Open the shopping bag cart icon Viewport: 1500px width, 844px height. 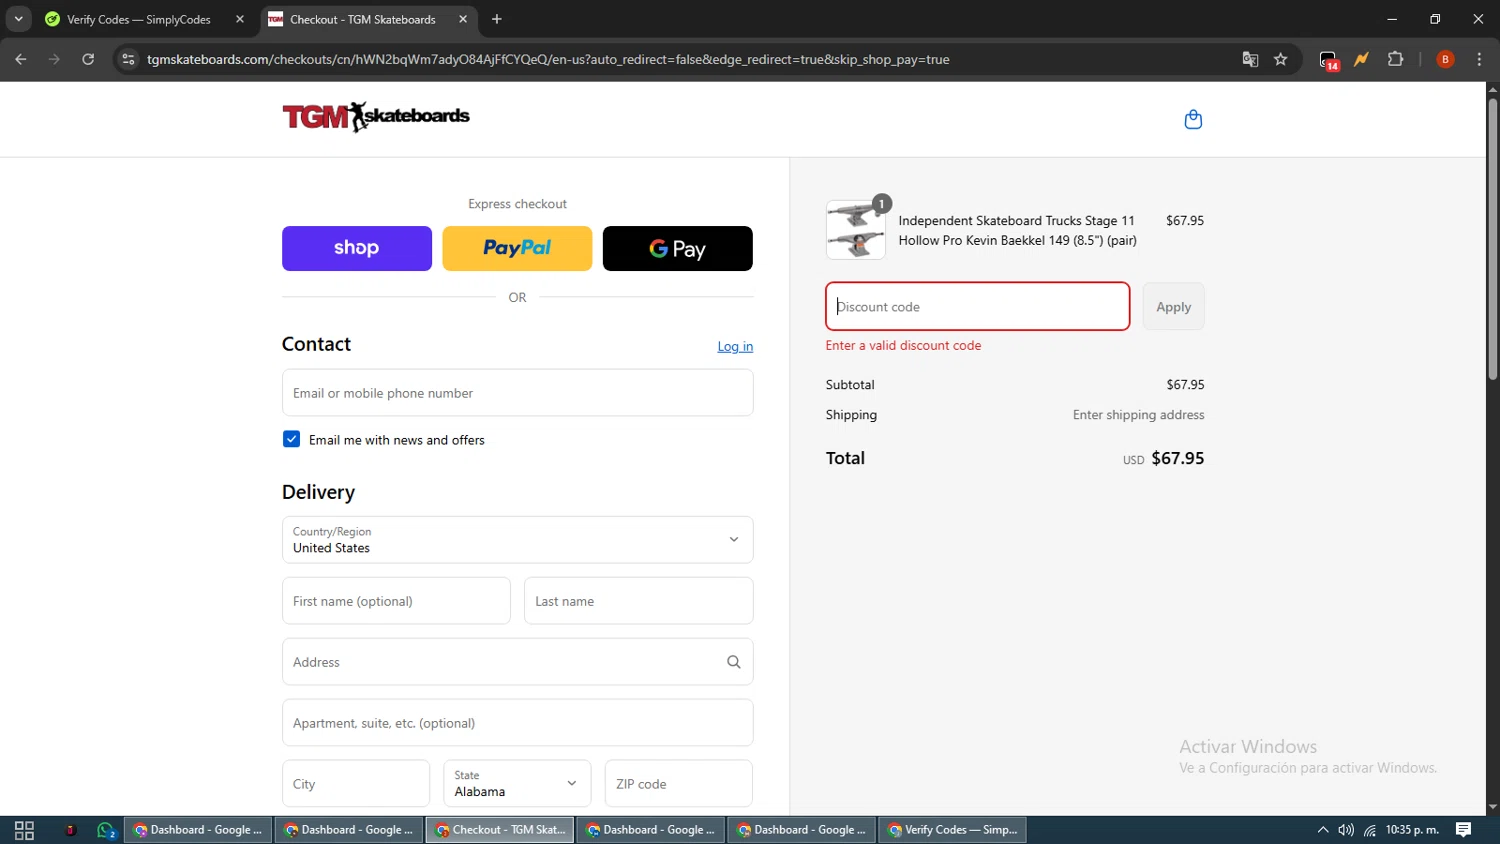point(1193,119)
